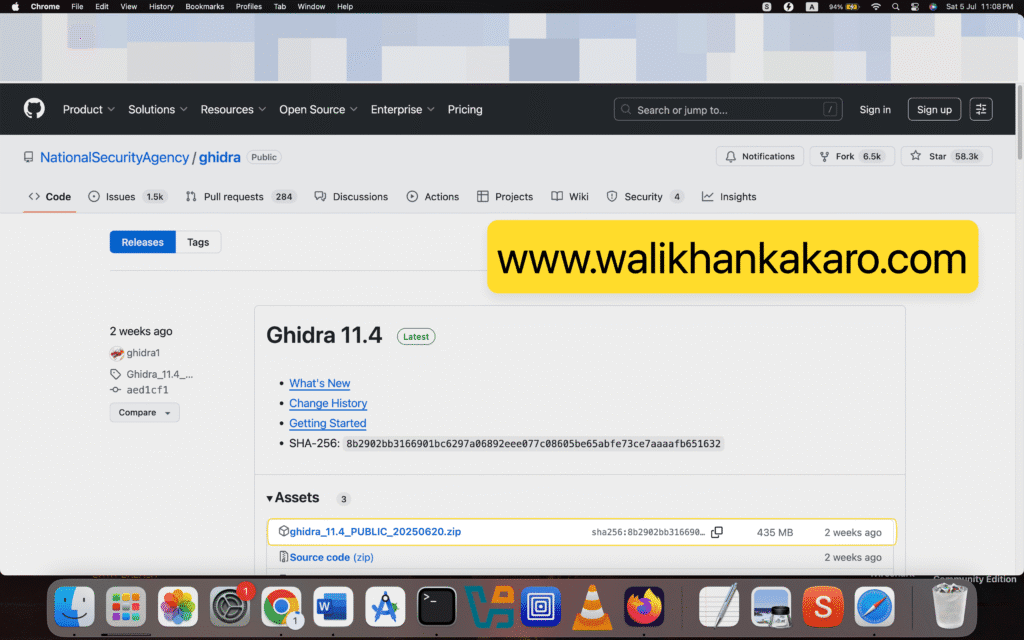Open Control Center in menu bar
Viewport: 1024px width, 640px height.
pos(915,7)
